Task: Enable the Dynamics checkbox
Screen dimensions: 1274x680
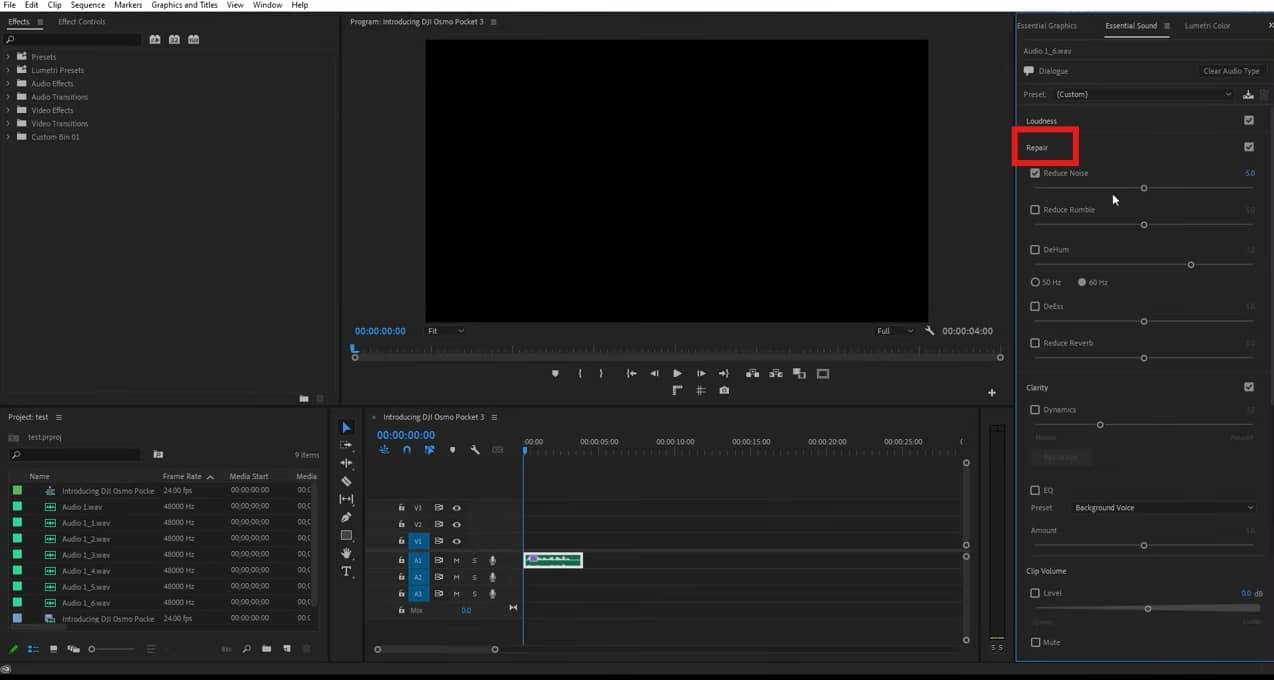Action: coord(1035,410)
